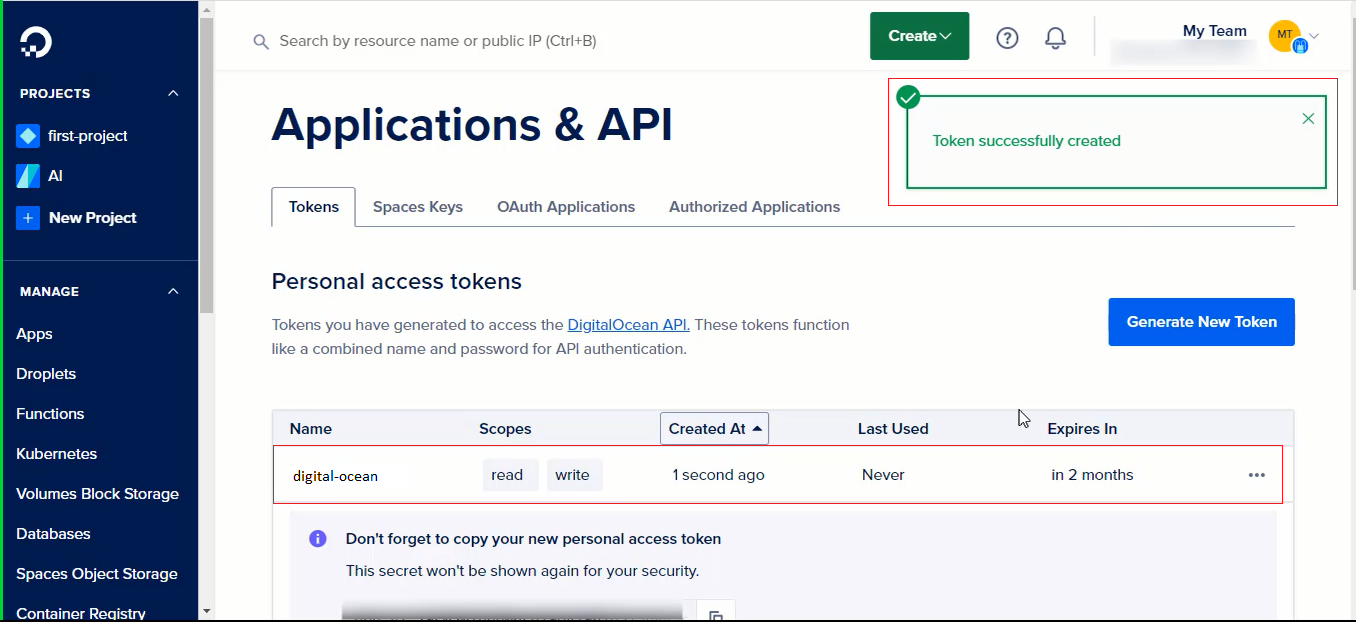Open the Authorized Applications tab
This screenshot has width=1356, height=622.
(754, 207)
